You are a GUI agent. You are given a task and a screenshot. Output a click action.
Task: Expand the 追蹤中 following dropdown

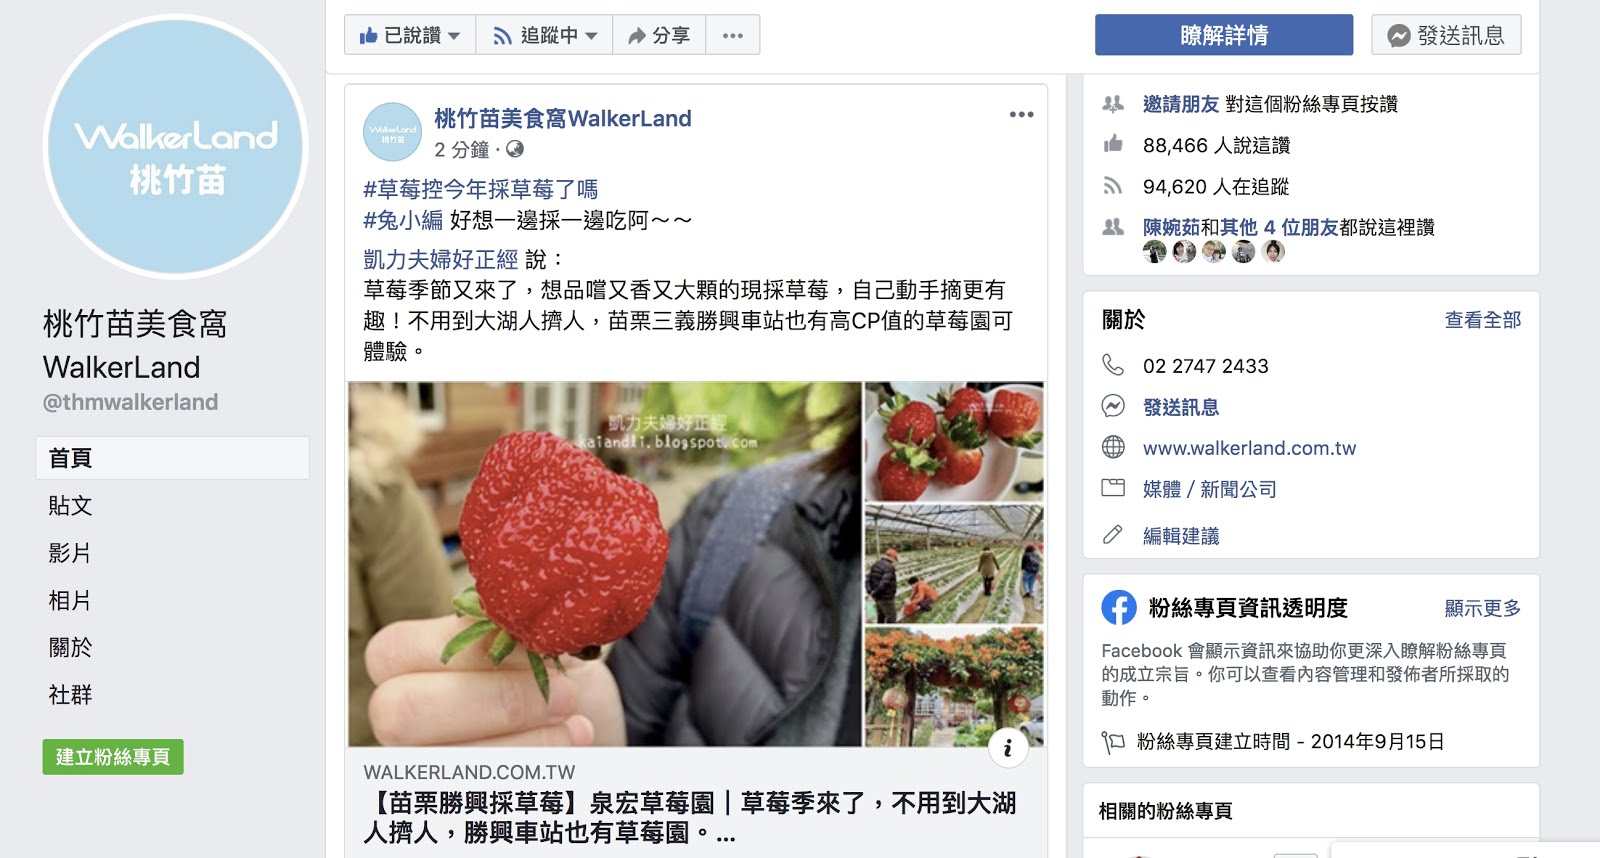[544, 35]
